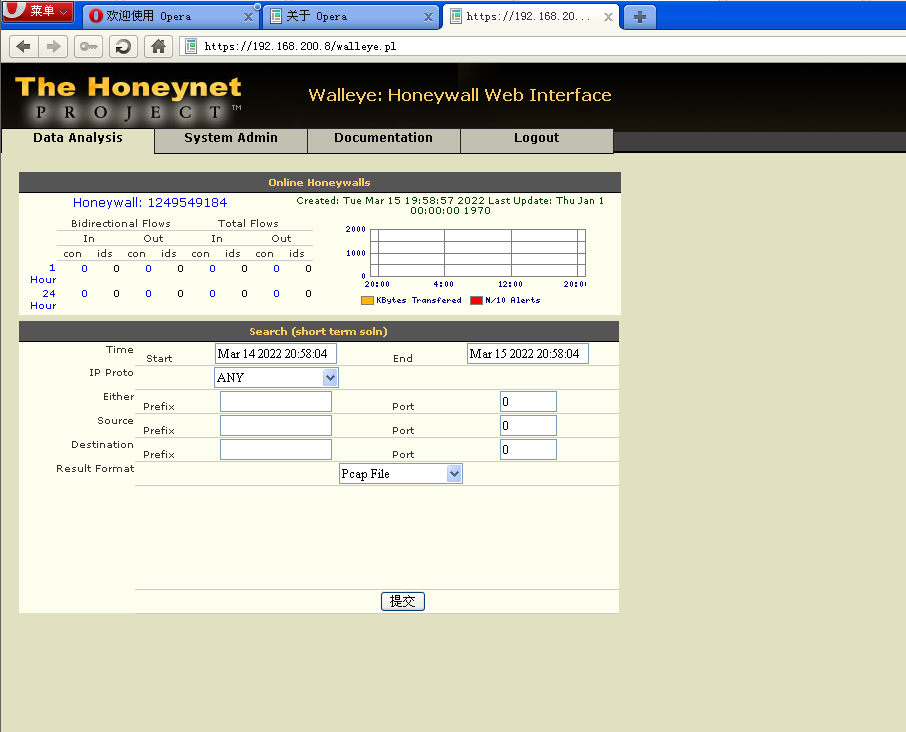Click the 24 Hour row link

[43, 300]
